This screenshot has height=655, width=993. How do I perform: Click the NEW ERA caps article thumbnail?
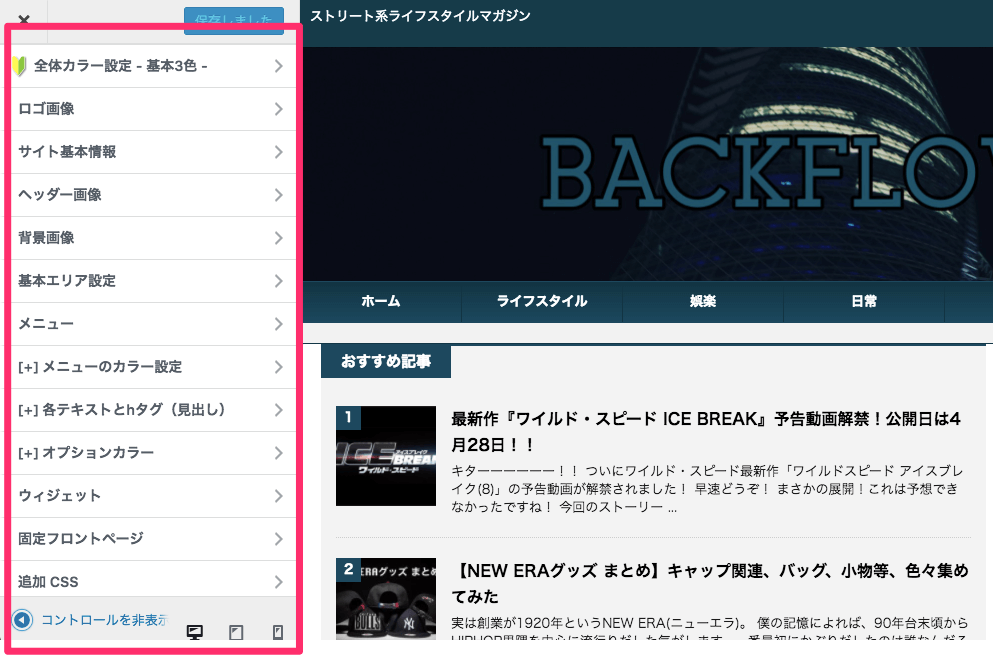(386, 598)
